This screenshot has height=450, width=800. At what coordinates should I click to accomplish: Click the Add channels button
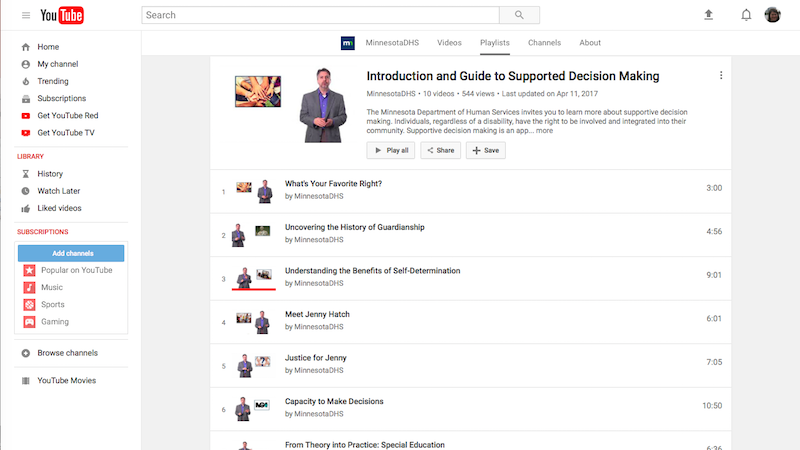coord(71,253)
